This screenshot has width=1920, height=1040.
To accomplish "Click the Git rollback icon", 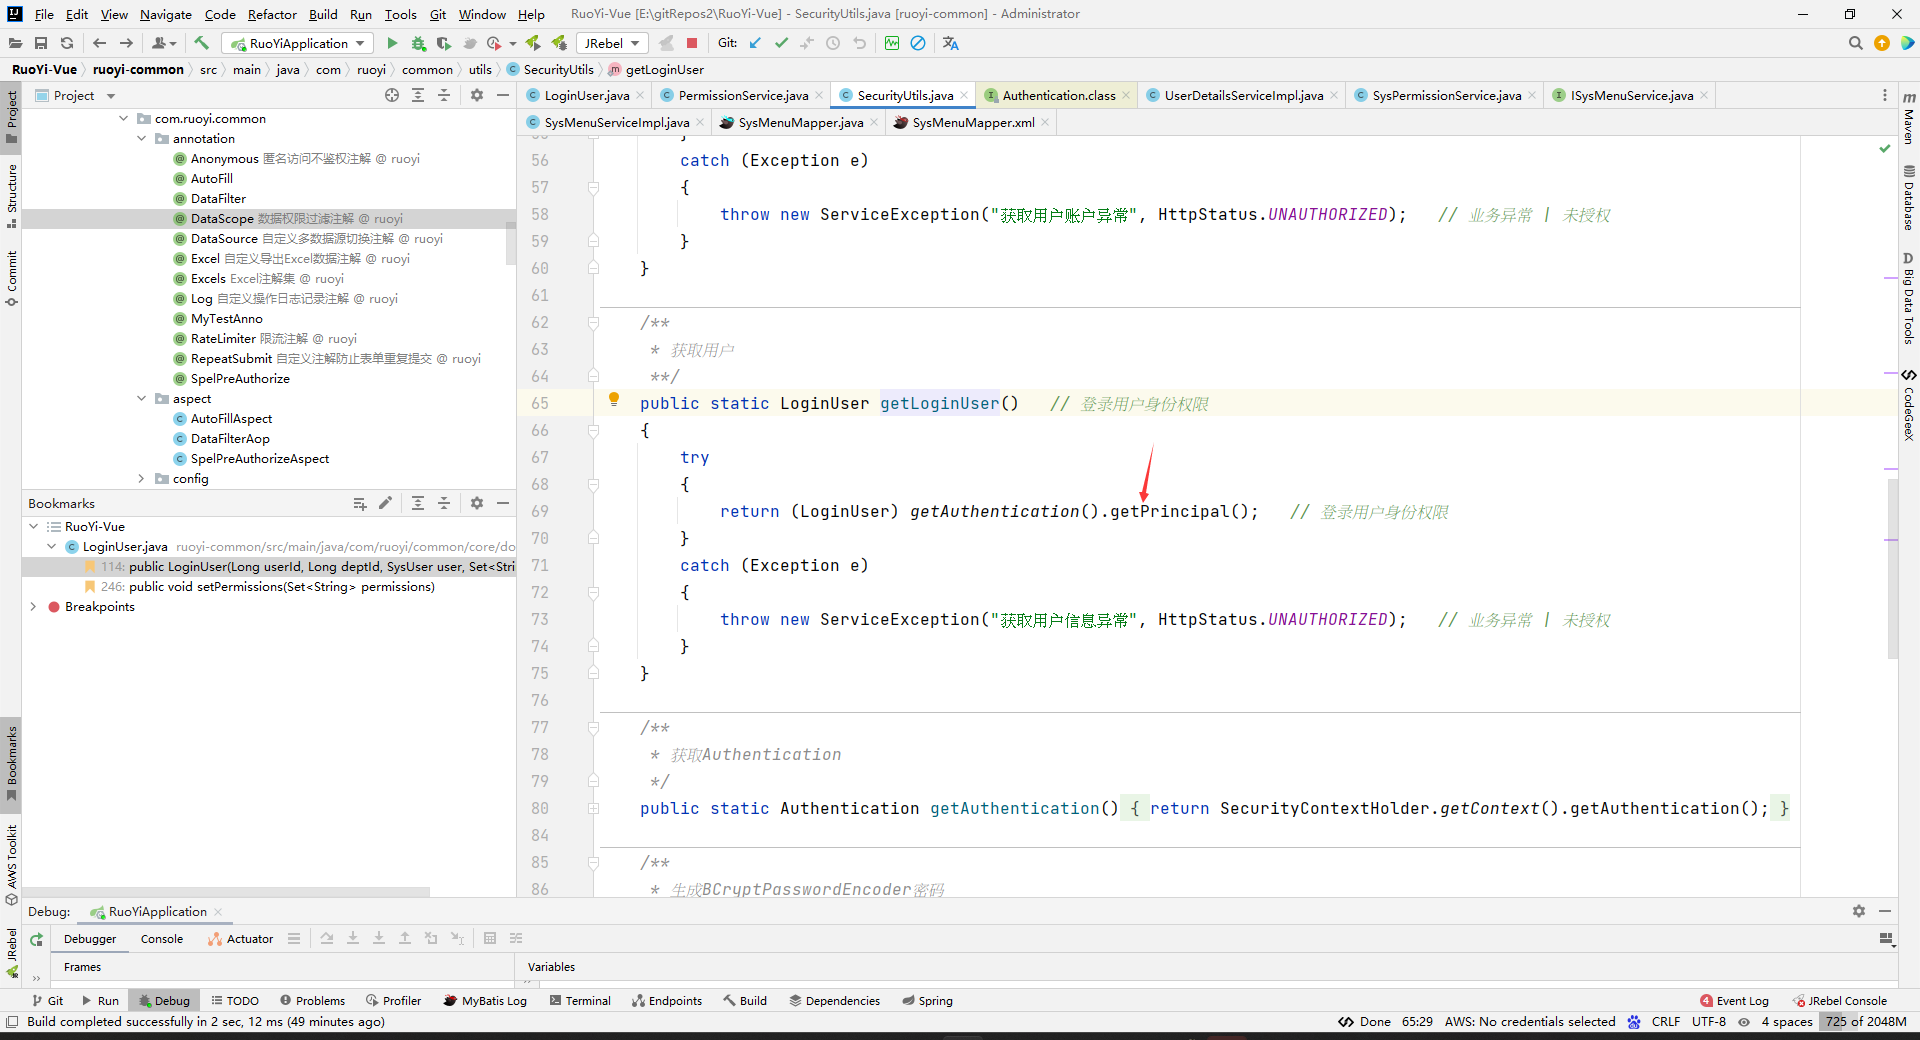I will [860, 43].
